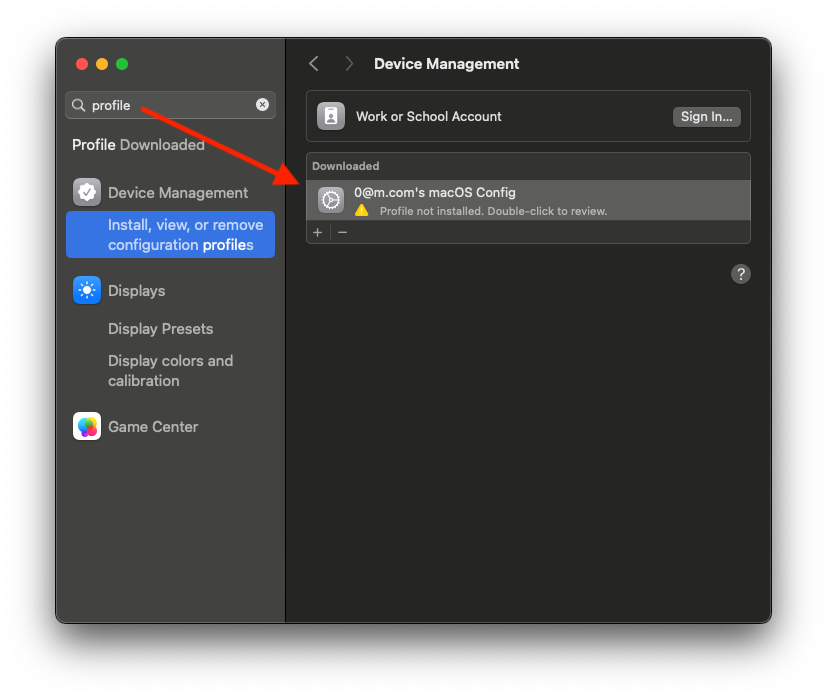827x697 pixels.
Task: Remove the profile with the minus button
Action: (342, 233)
